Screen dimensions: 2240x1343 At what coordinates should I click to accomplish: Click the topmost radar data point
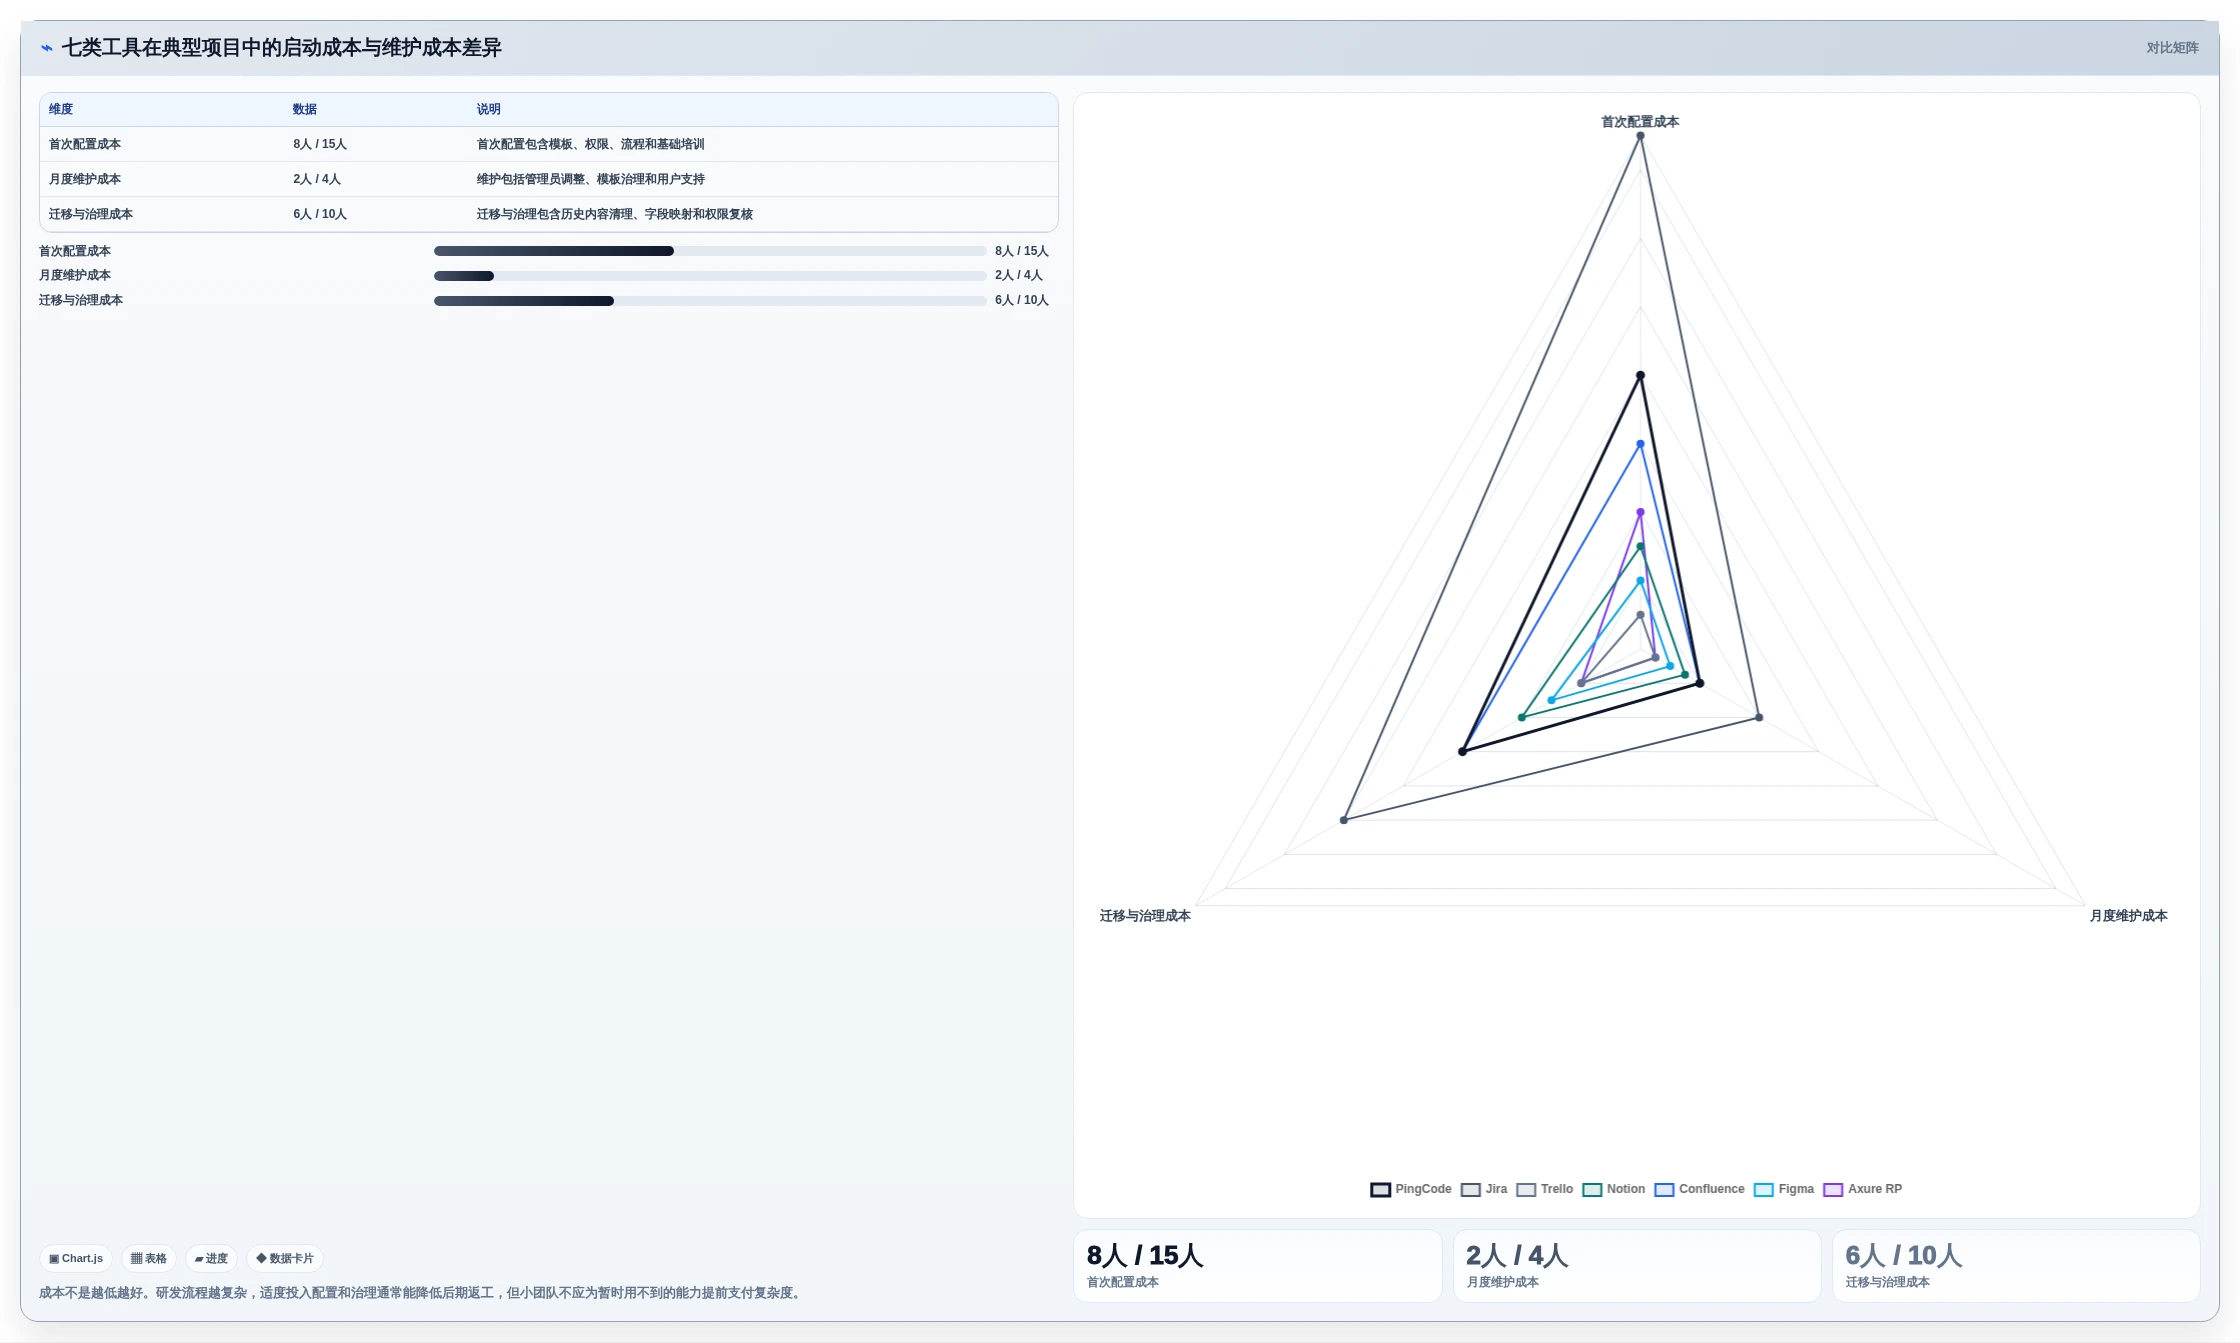click(x=1640, y=136)
